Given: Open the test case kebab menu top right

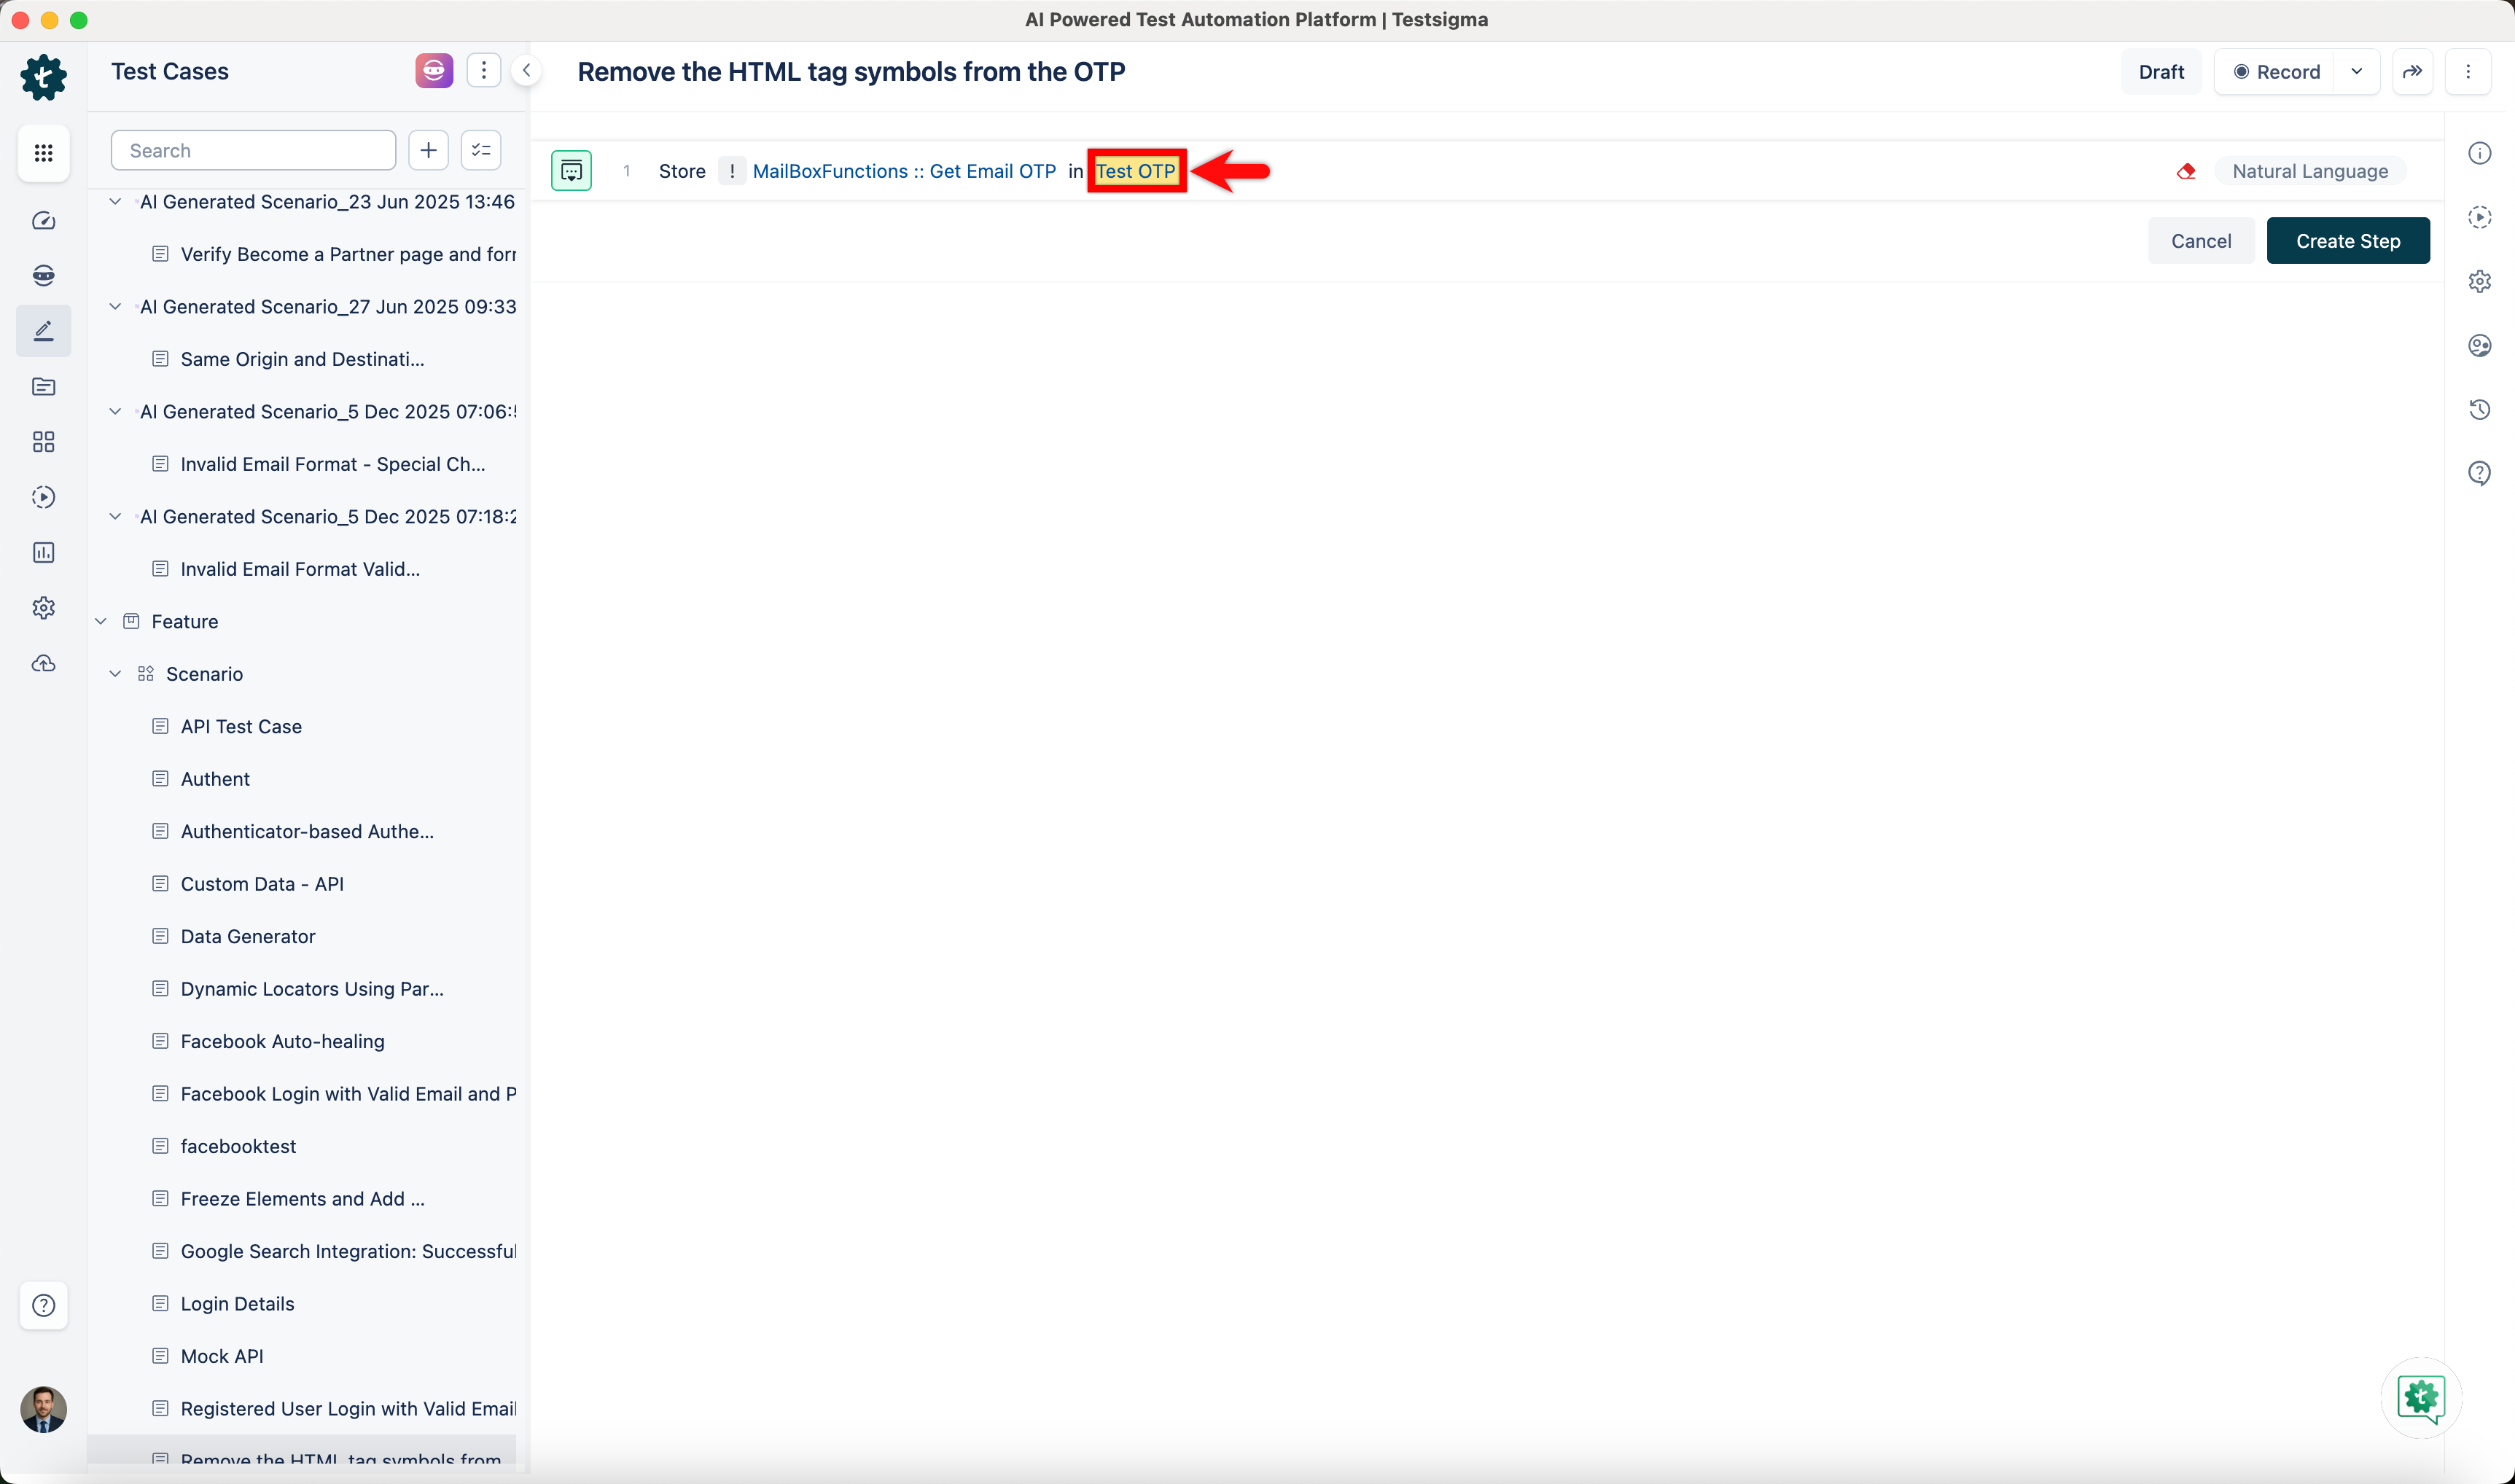Looking at the screenshot, I should tap(2470, 71).
